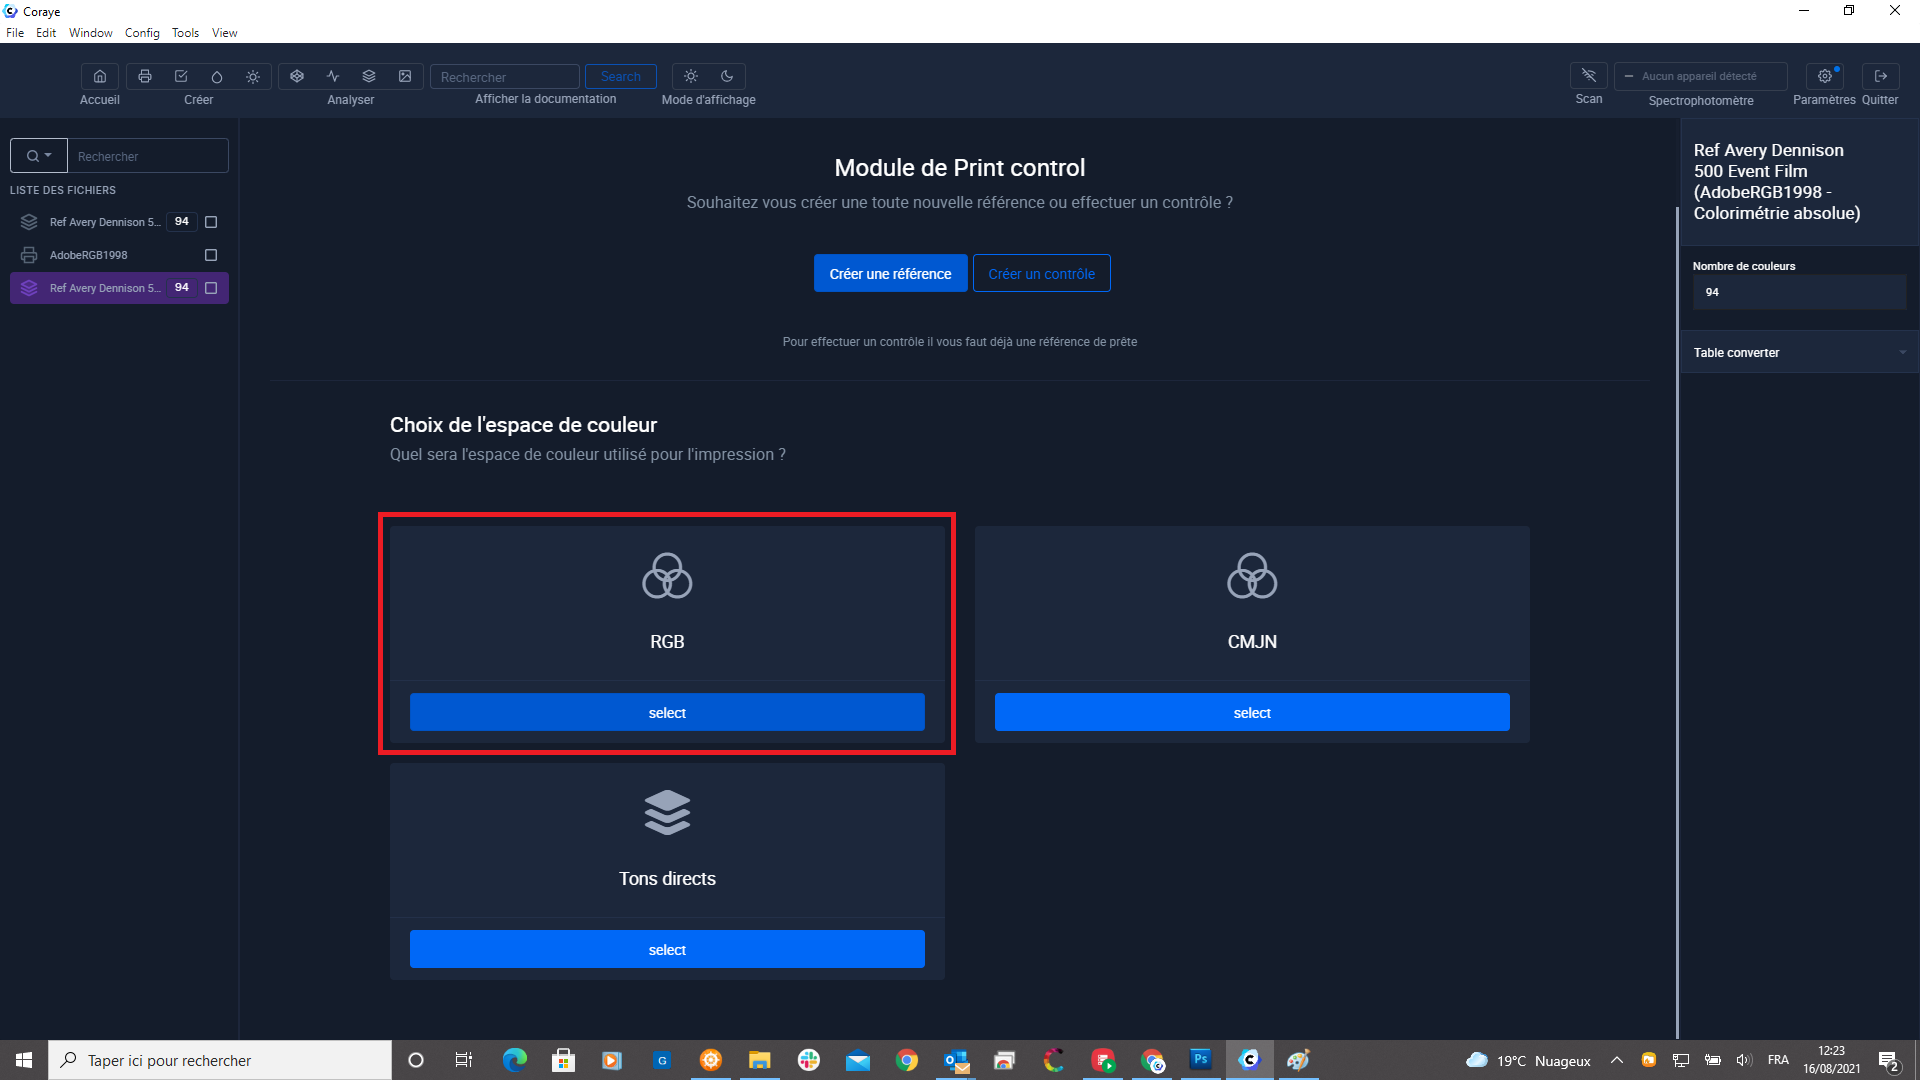Viewport: 1920px width, 1080px height.
Task: Open File Explorer from the taskbar
Action: click(x=760, y=1060)
